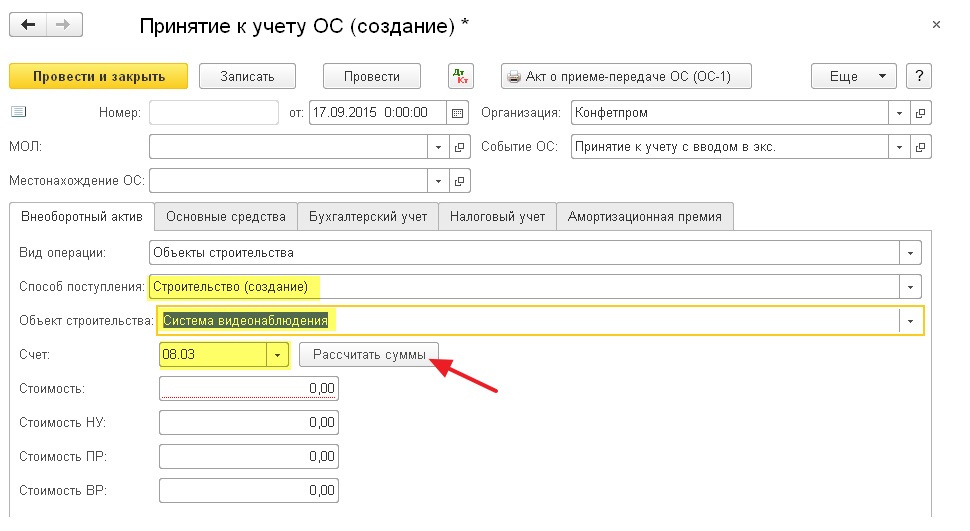The width and height of the screenshot is (970, 531).
Task: Click the Записать button
Action: pos(247,76)
